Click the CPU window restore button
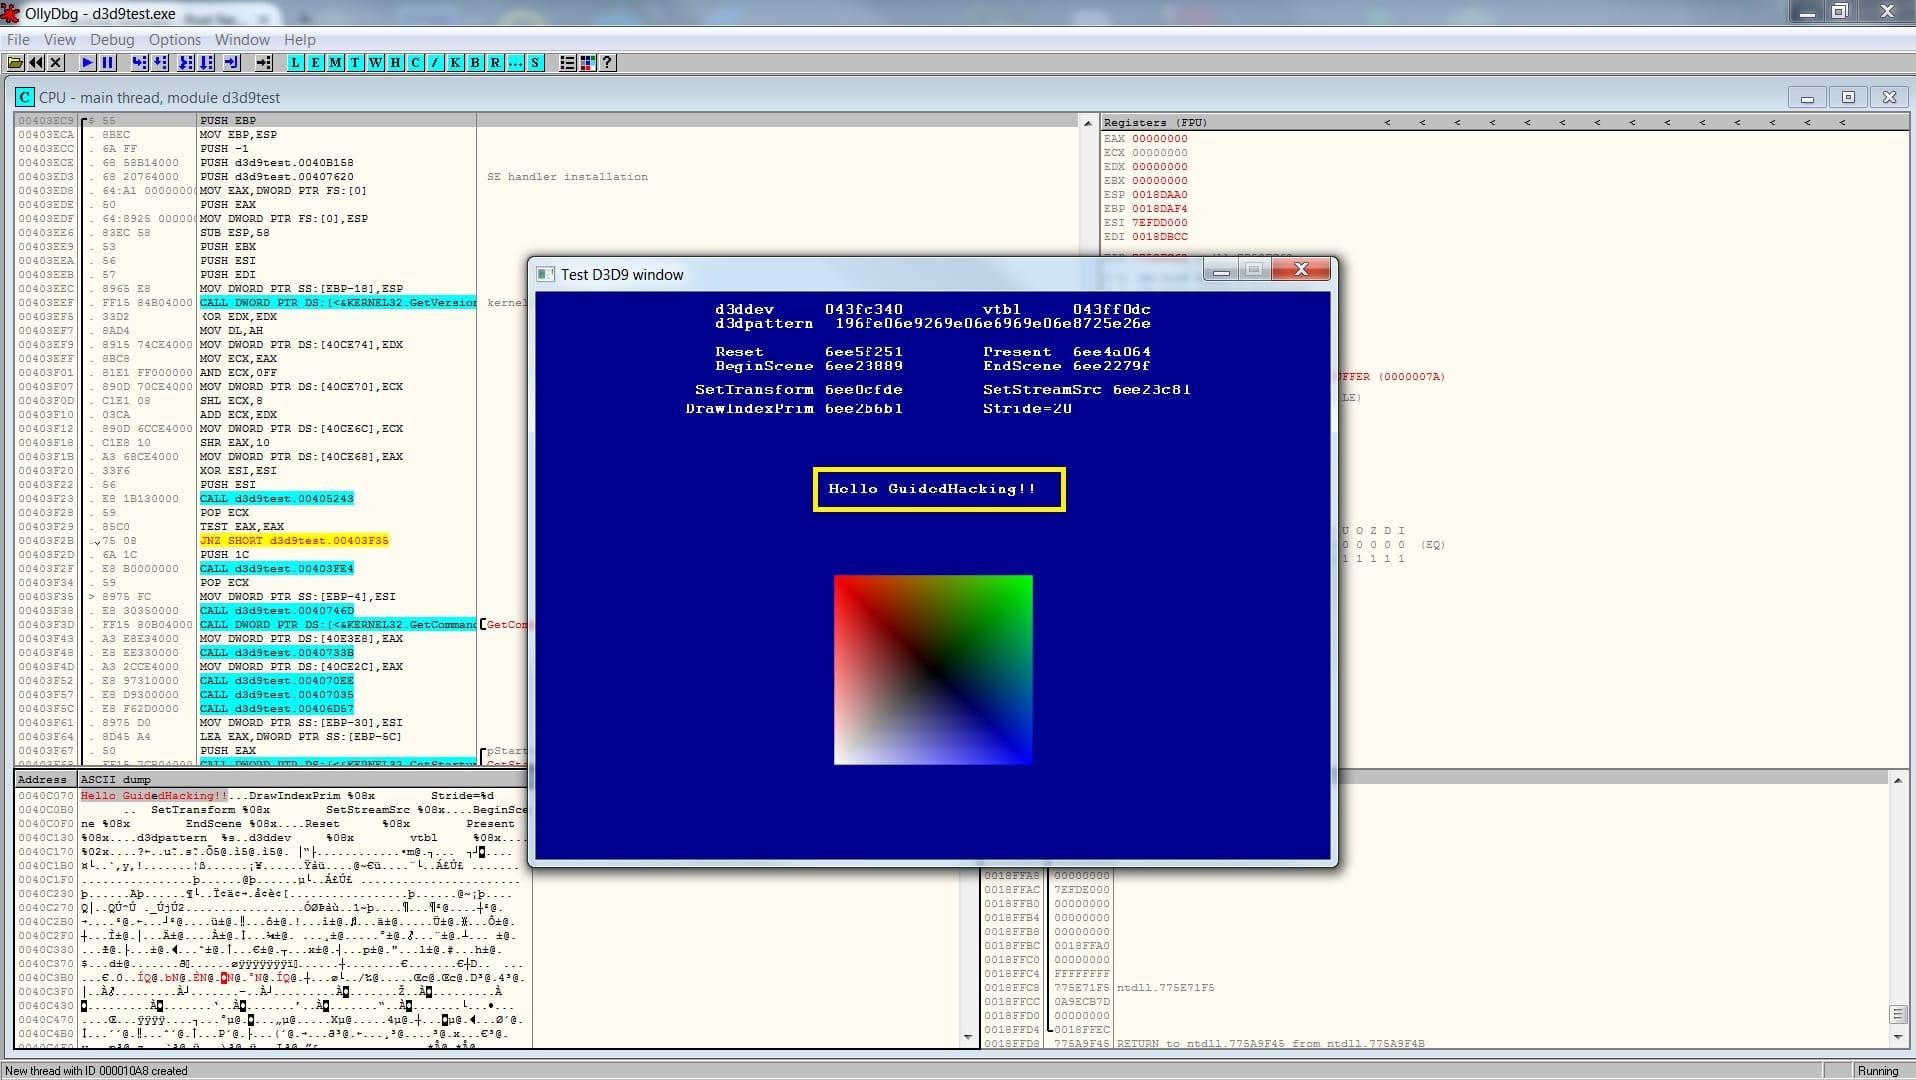Screen dimensions: 1916x1080 1848,97
